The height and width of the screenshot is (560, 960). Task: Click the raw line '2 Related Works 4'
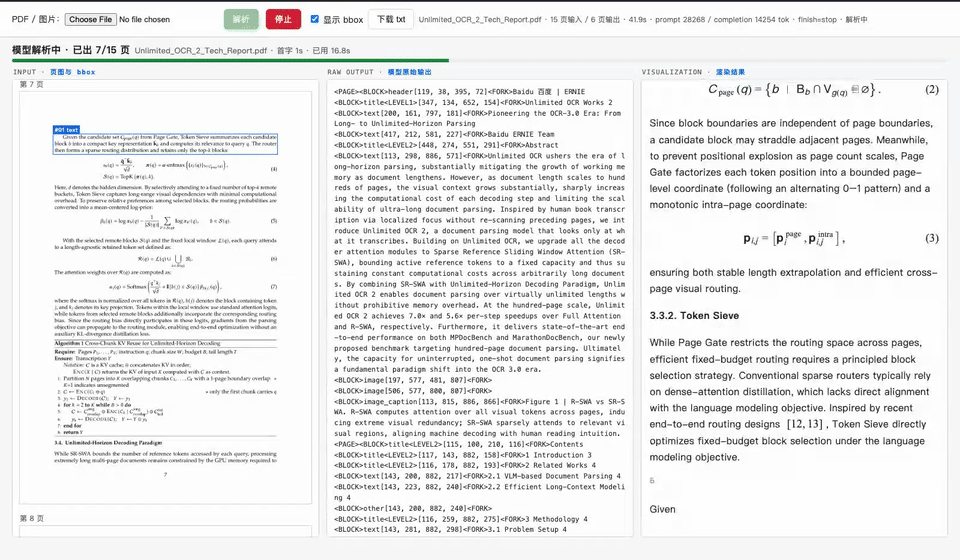(464, 466)
